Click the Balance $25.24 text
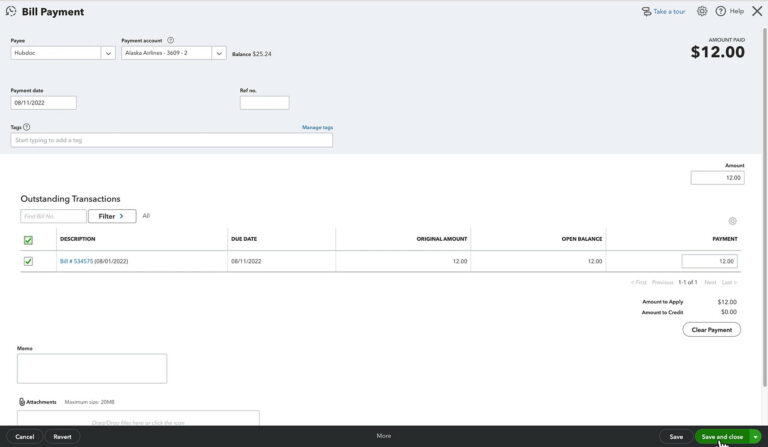Screen dimensions: 768x447 pyautogui.click(x=251, y=54)
